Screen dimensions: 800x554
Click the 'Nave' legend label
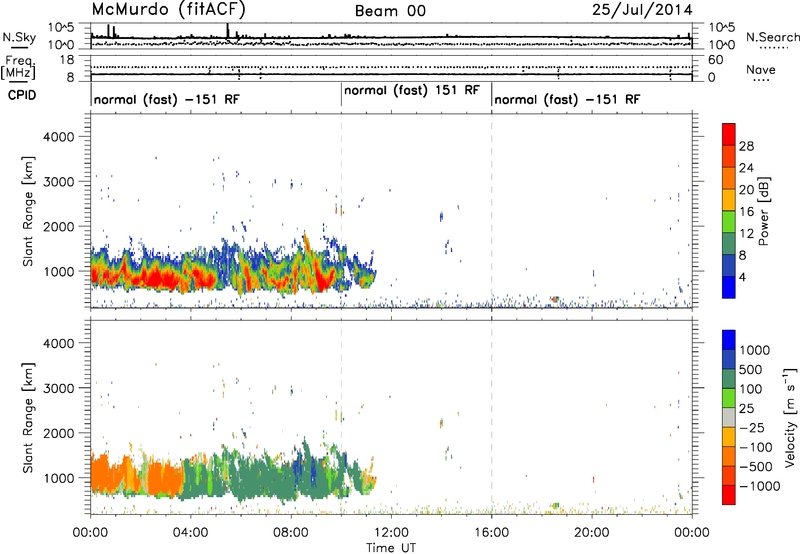[x=761, y=69]
